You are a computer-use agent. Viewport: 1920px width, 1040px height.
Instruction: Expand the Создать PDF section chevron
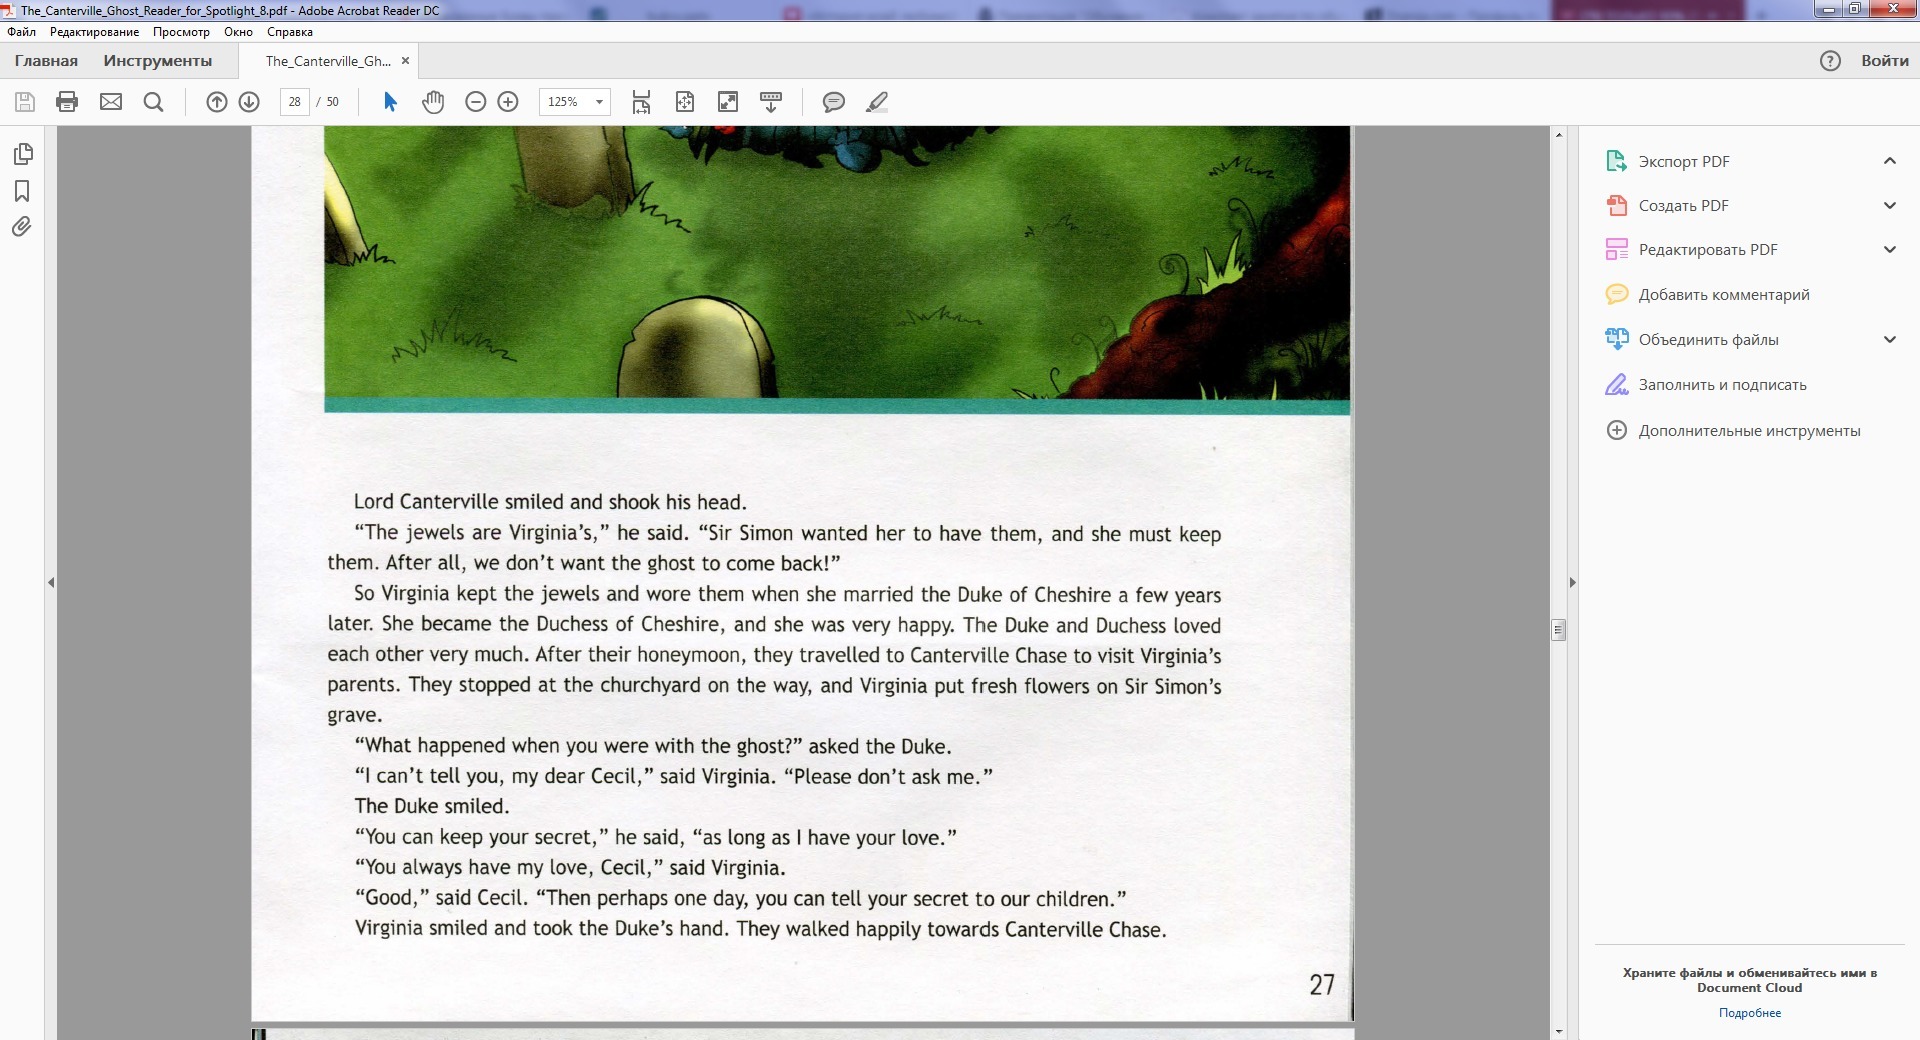[1890, 206]
